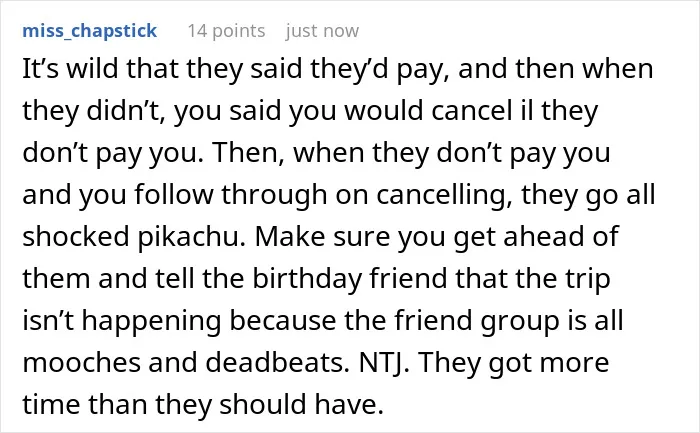The image size is (700, 433).
Task: Click the words 'mooches and deadbeats'
Action: (x=184, y=362)
